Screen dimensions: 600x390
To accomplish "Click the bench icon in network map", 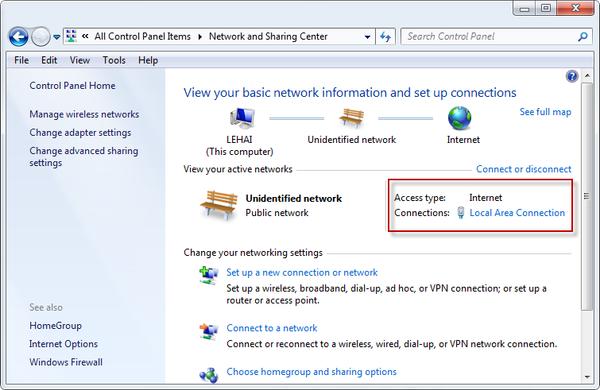I will pyautogui.click(x=351, y=118).
